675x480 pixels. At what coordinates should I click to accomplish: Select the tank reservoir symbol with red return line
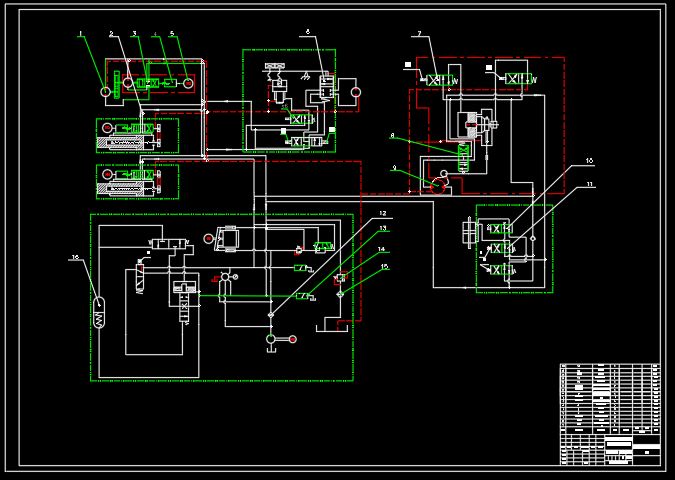[332, 326]
